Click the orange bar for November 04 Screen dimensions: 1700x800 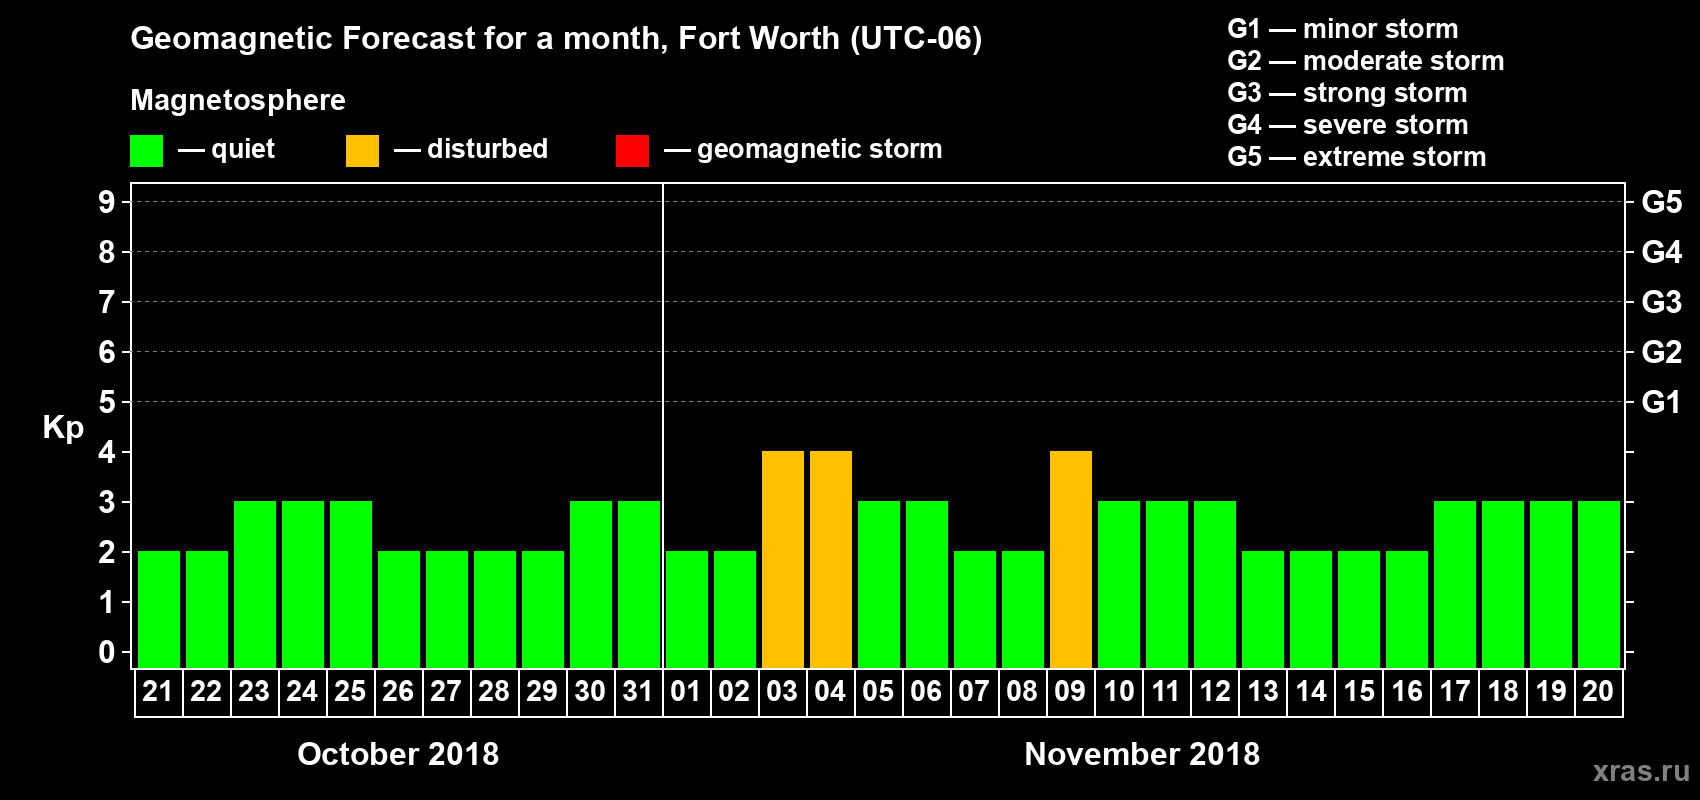(x=831, y=559)
